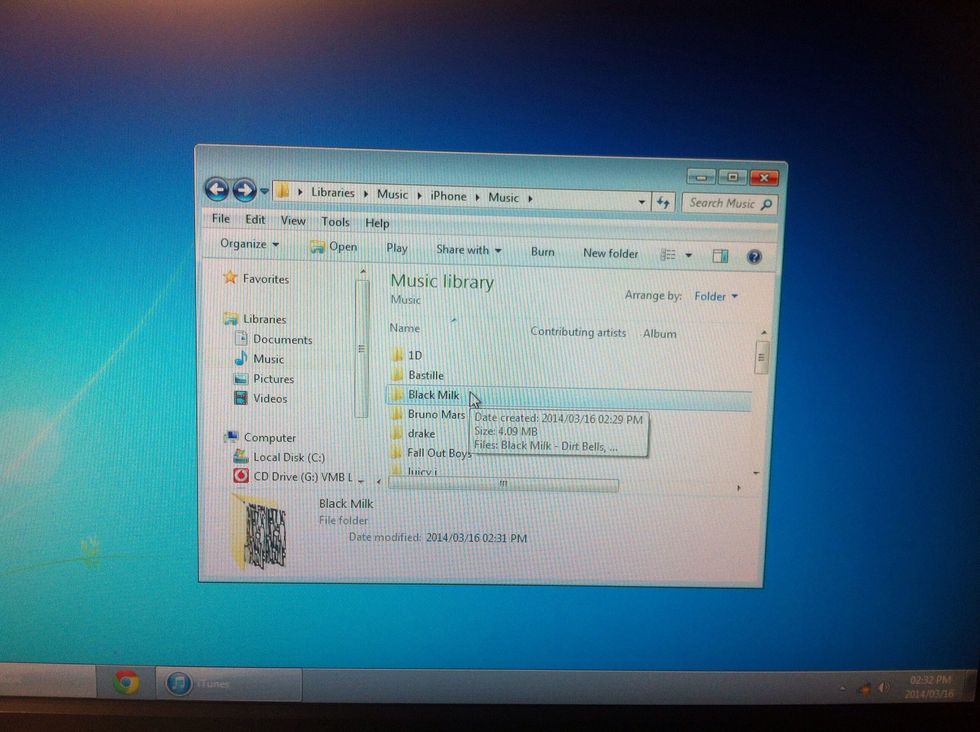Click the file list horizontal scrollbar
Viewport: 980px width, 732px height.
click(x=503, y=484)
